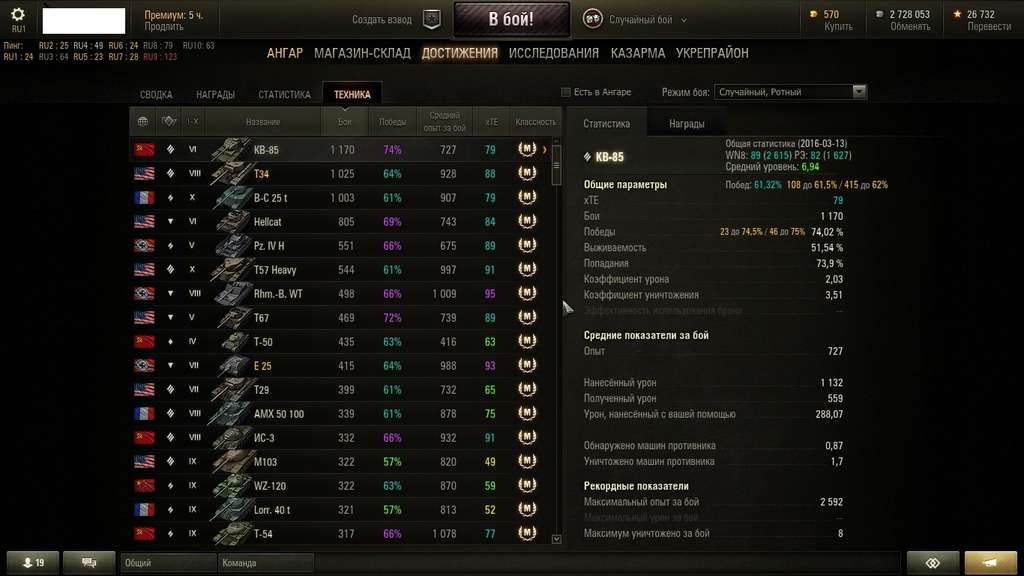Click the В бой! button
Screen dimensions: 1024x576
511,19
